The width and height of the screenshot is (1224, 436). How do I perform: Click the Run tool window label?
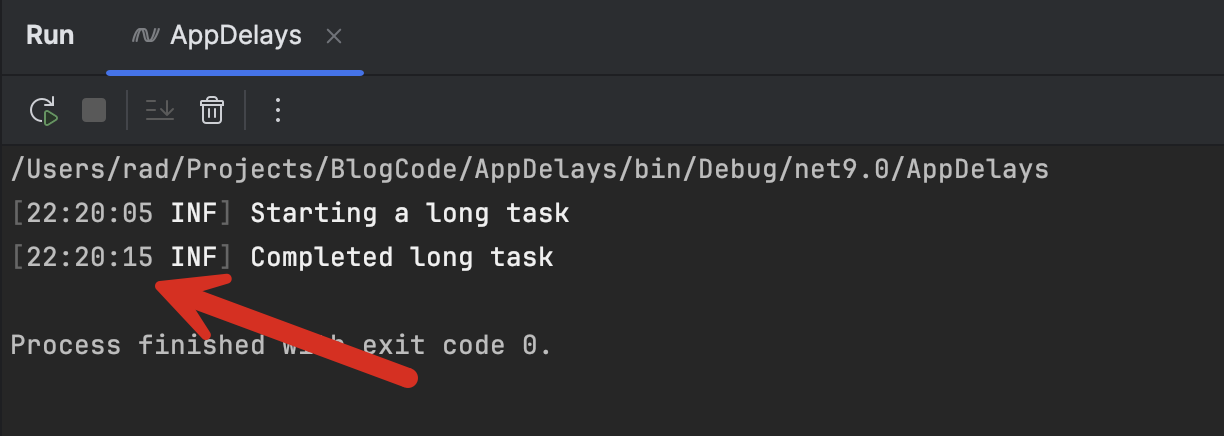click(x=50, y=36)
